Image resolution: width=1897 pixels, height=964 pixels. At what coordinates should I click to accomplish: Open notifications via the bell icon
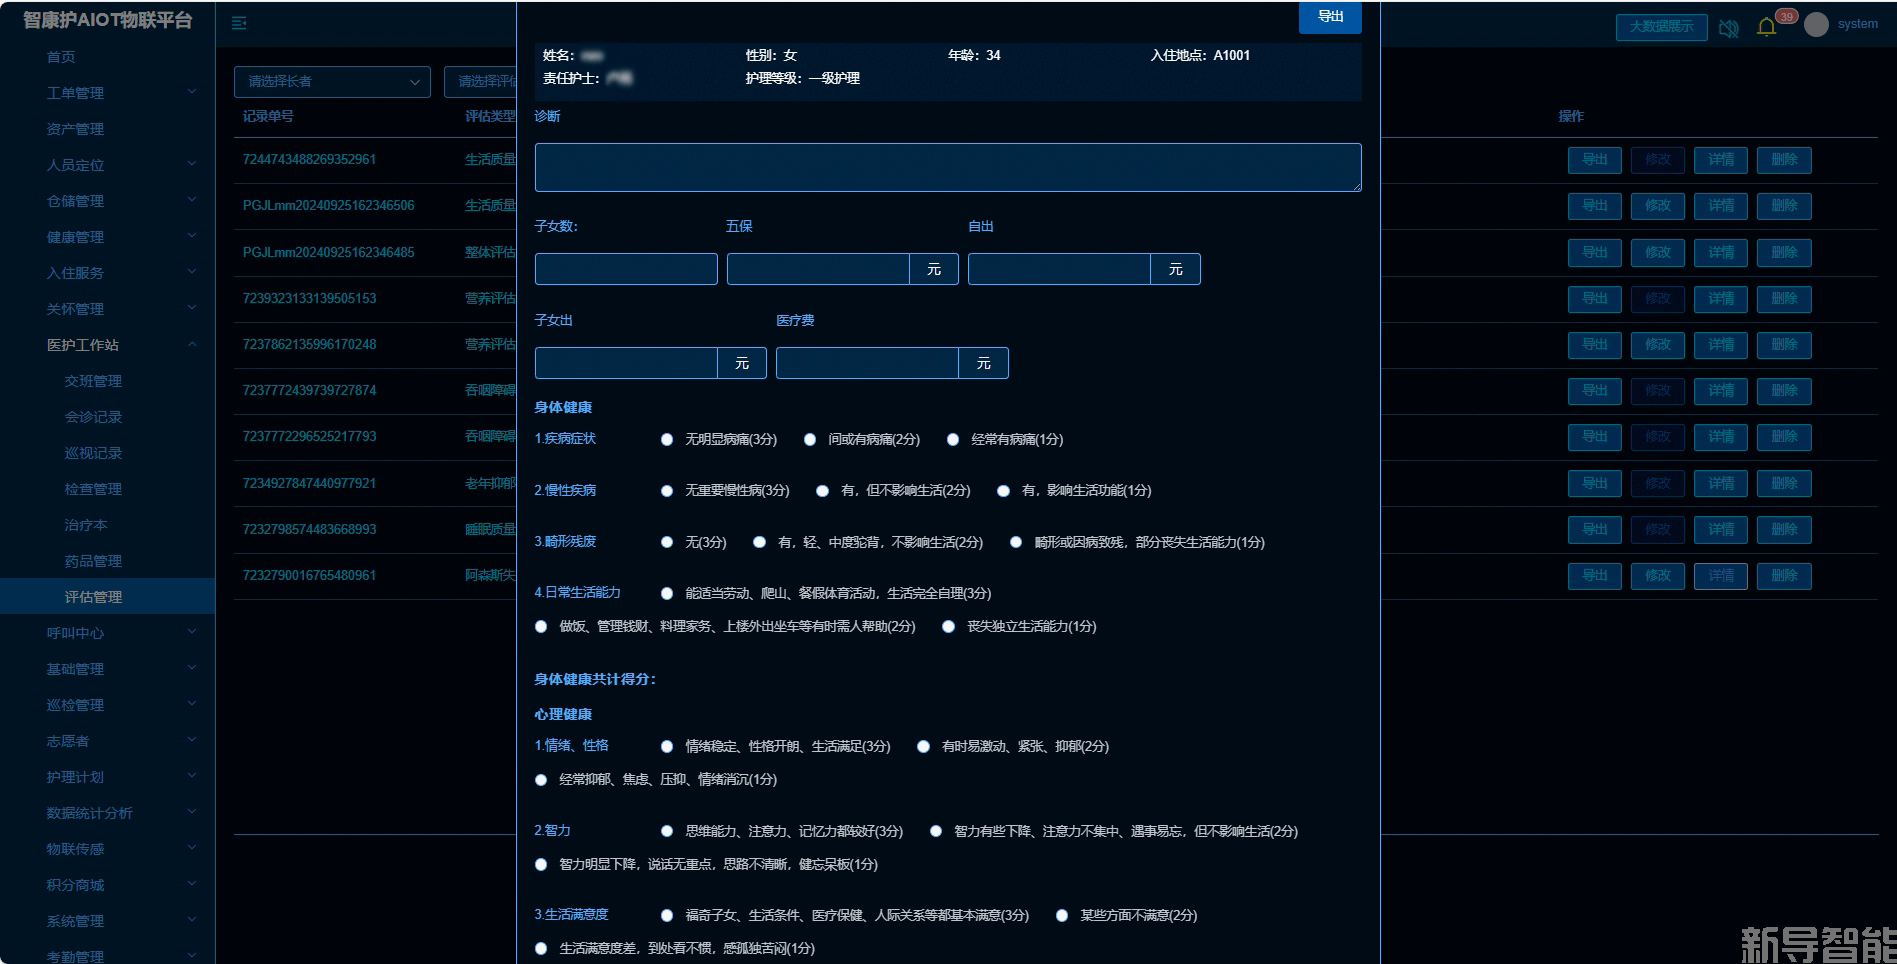pyautogui.click(x=1766, y=27)
